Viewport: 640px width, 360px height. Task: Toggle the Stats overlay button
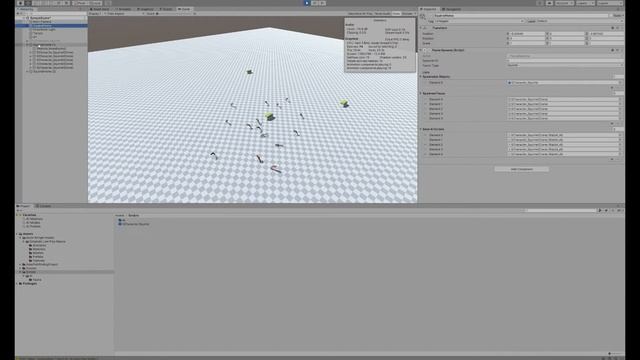pos(396,13)
